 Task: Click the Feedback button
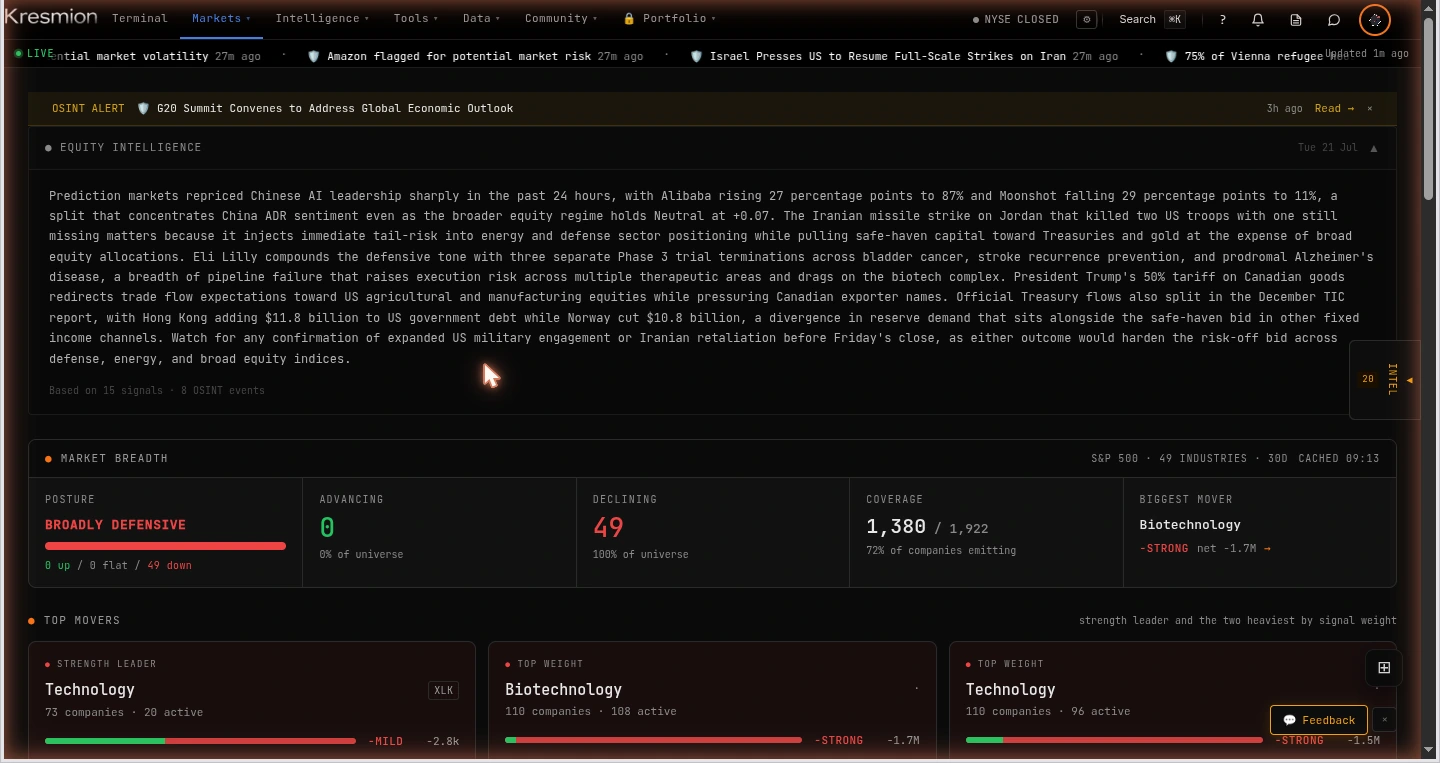point(1319,720)
